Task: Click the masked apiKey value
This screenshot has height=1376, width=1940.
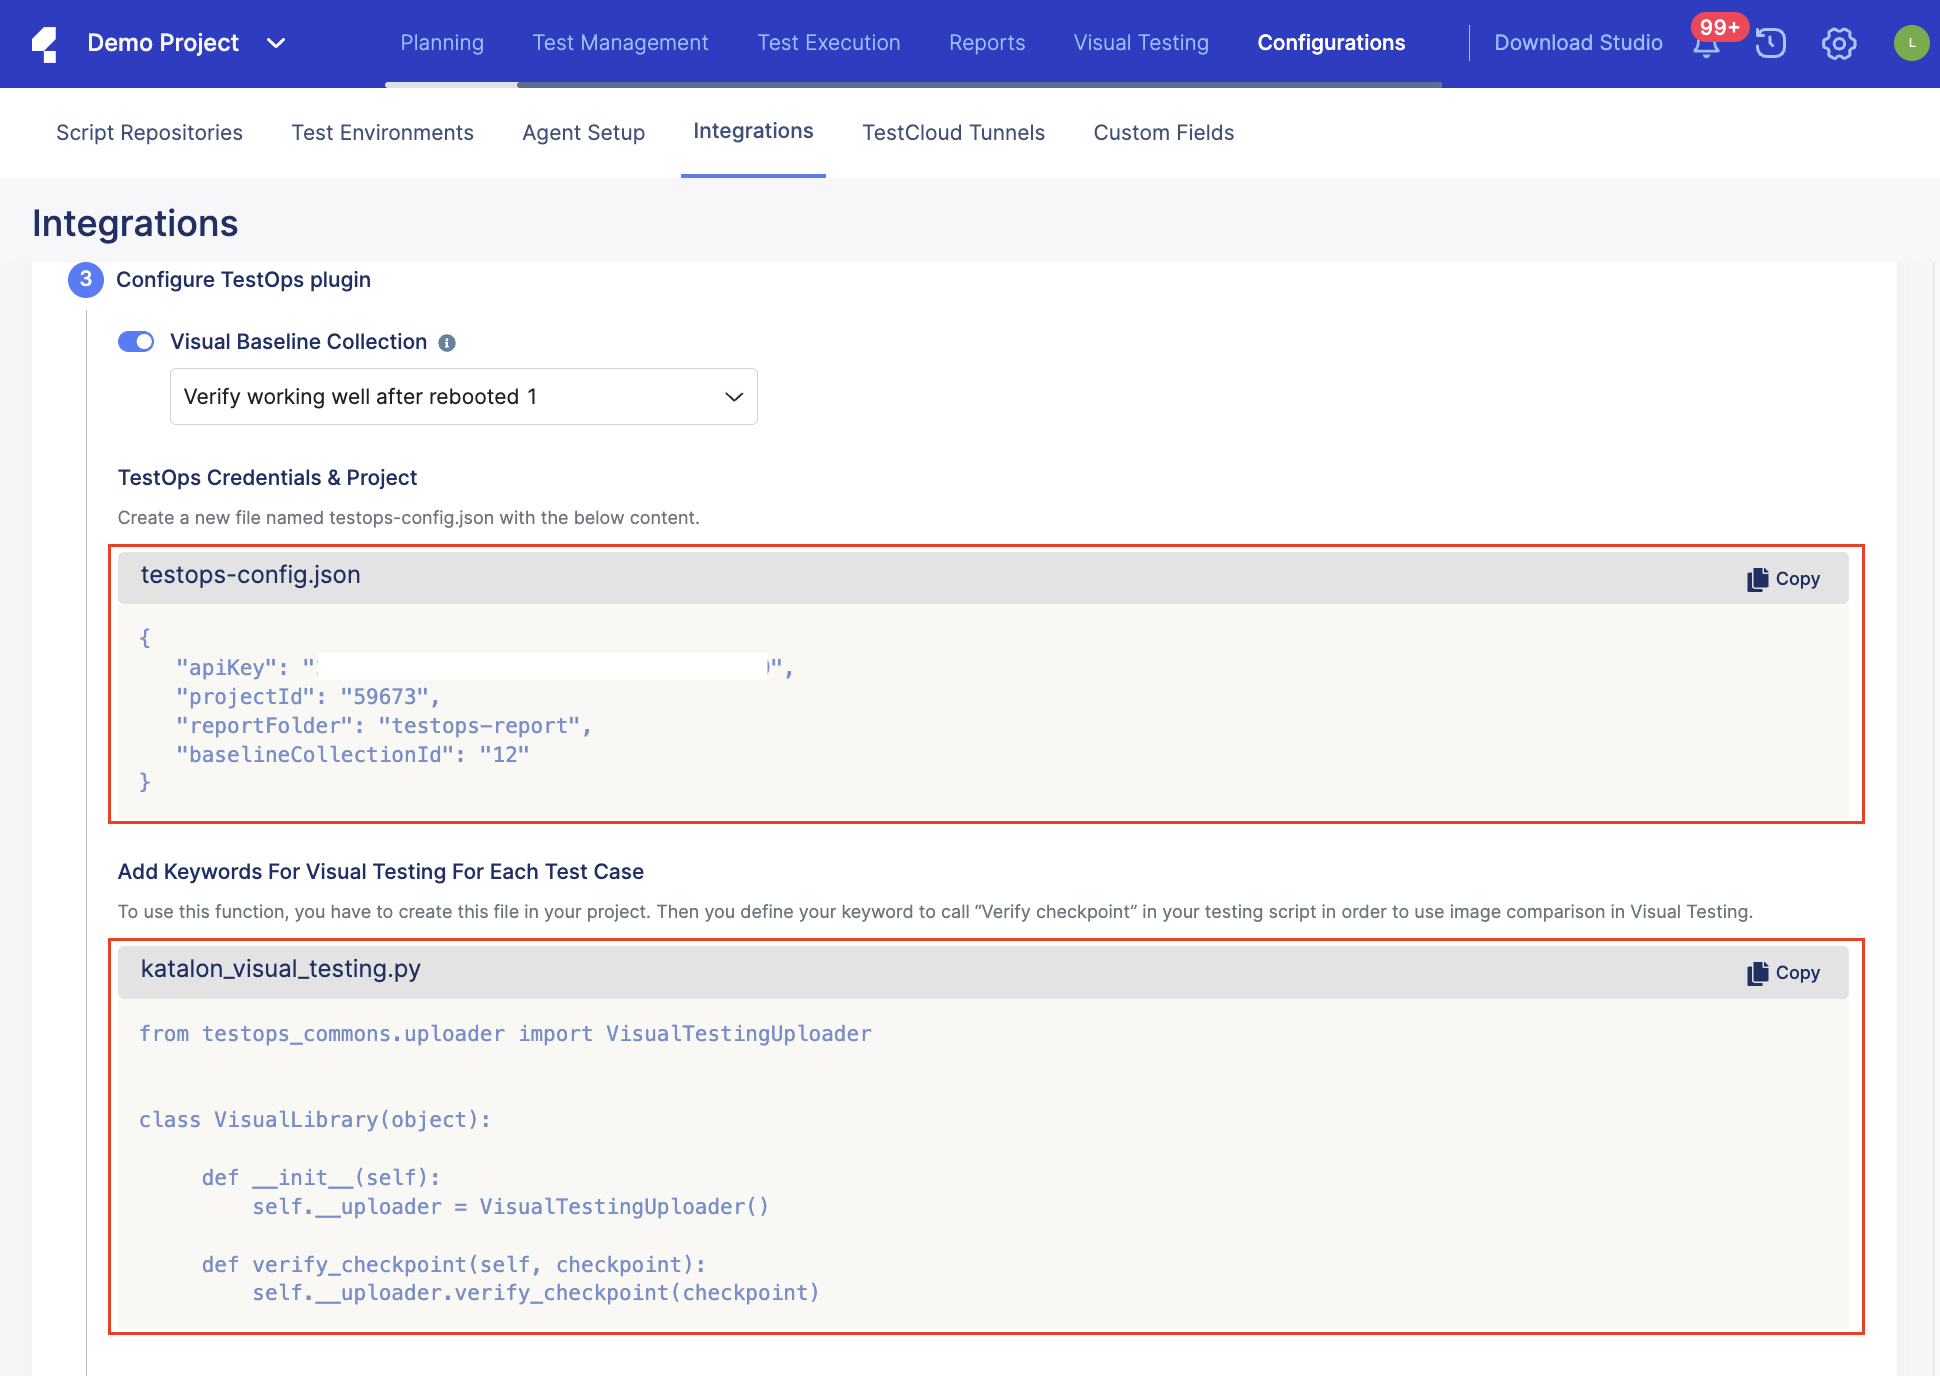Action: click(x=543, y=667)
